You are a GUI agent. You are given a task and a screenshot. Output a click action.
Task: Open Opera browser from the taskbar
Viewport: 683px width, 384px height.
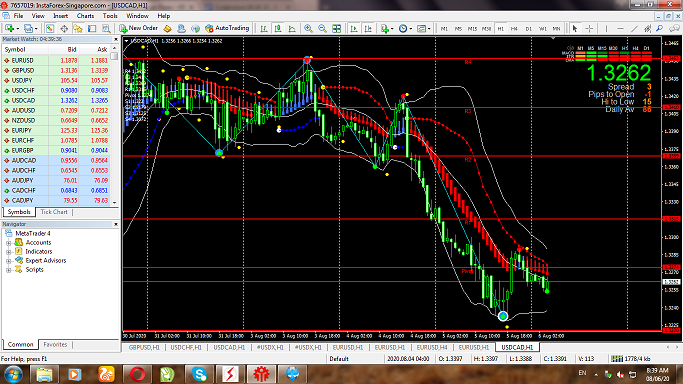pyautogui.click(x=137, y=374)
